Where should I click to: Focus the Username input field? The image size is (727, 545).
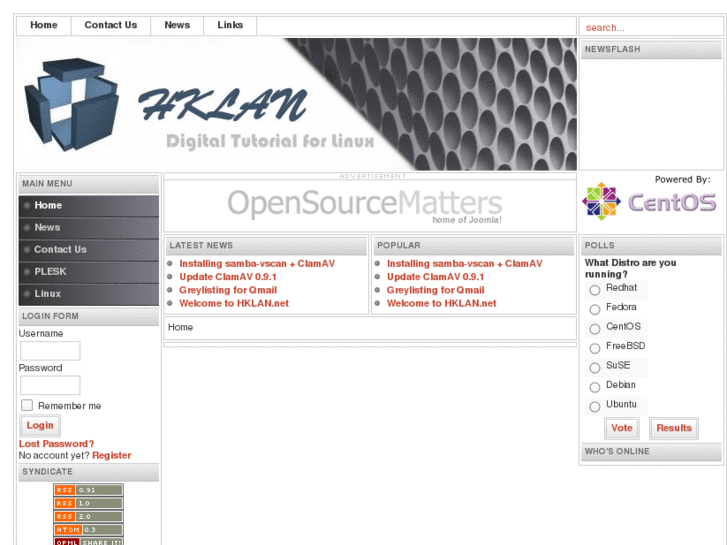[x=50, y=351]
